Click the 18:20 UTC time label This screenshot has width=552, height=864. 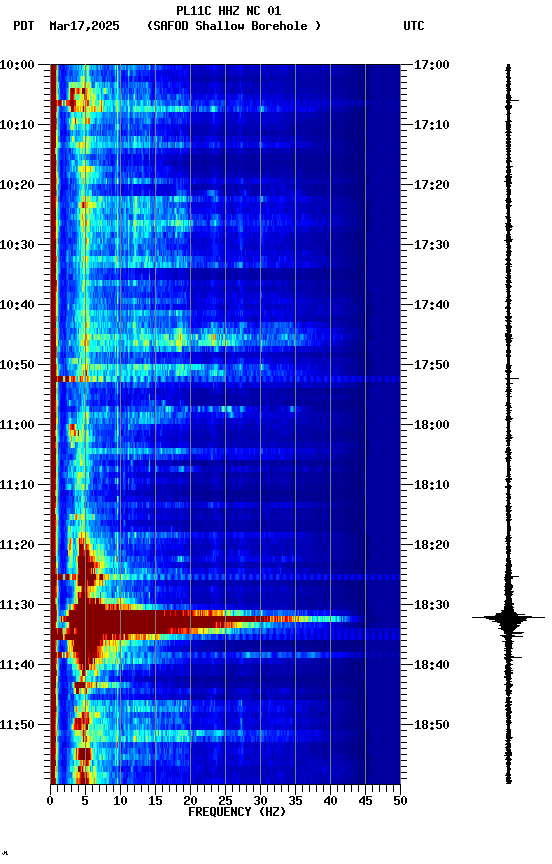coord(432,545)
